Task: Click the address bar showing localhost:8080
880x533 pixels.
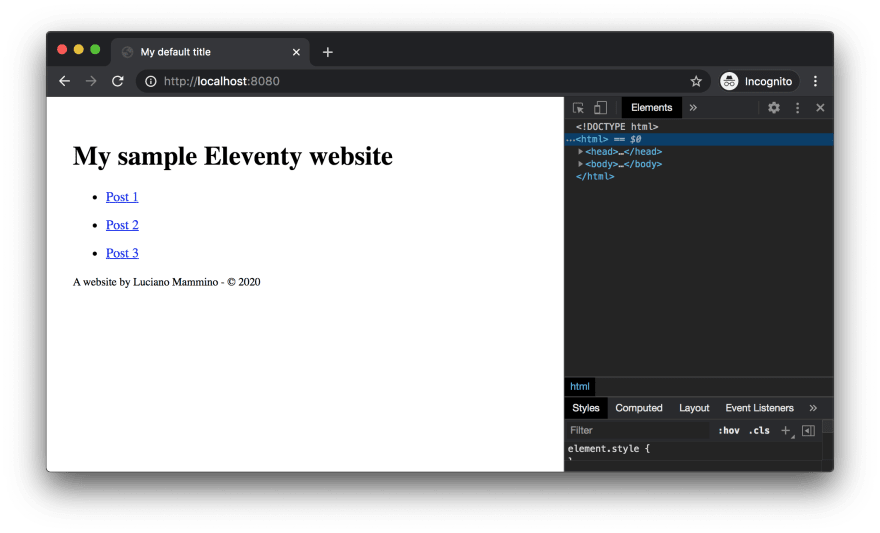Action: click(421, 81)
